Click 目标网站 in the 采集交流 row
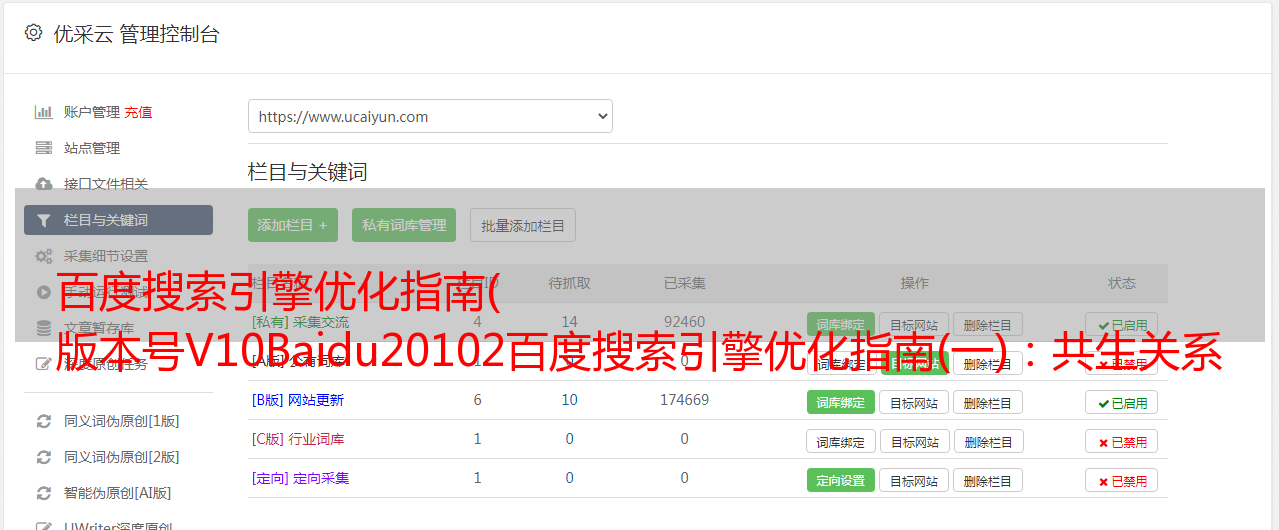 tap(914, 325)
